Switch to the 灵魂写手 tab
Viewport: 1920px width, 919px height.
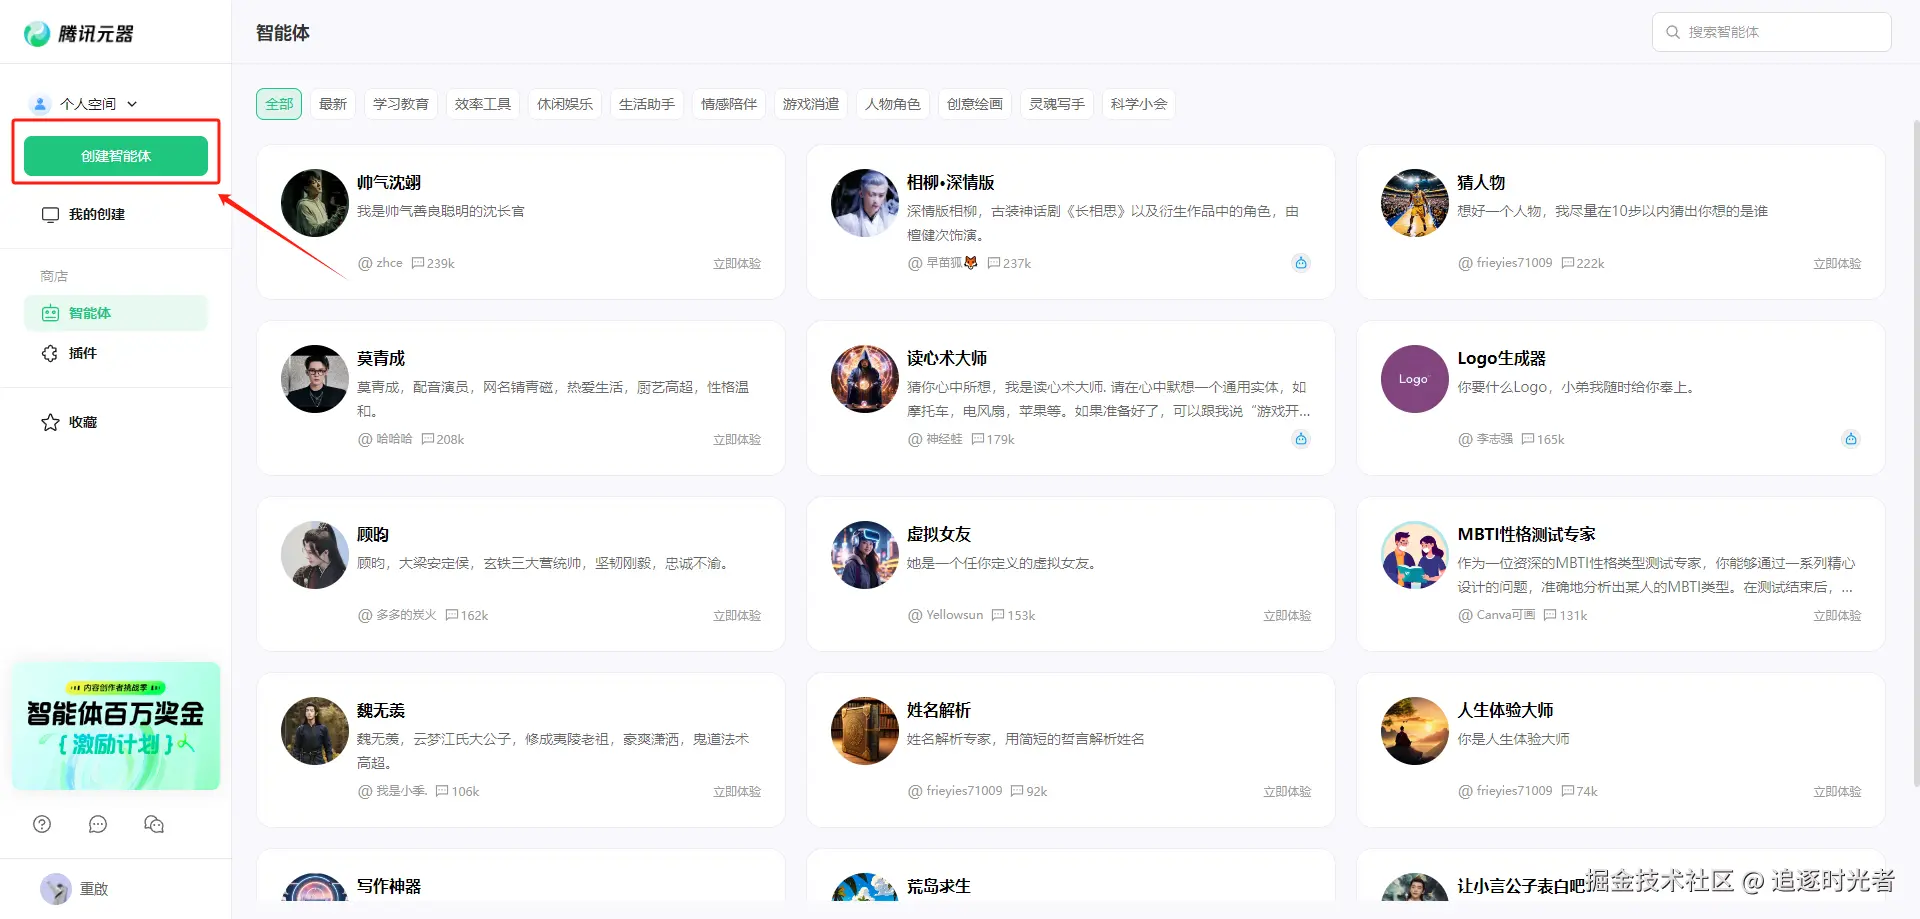[1057, 104]
